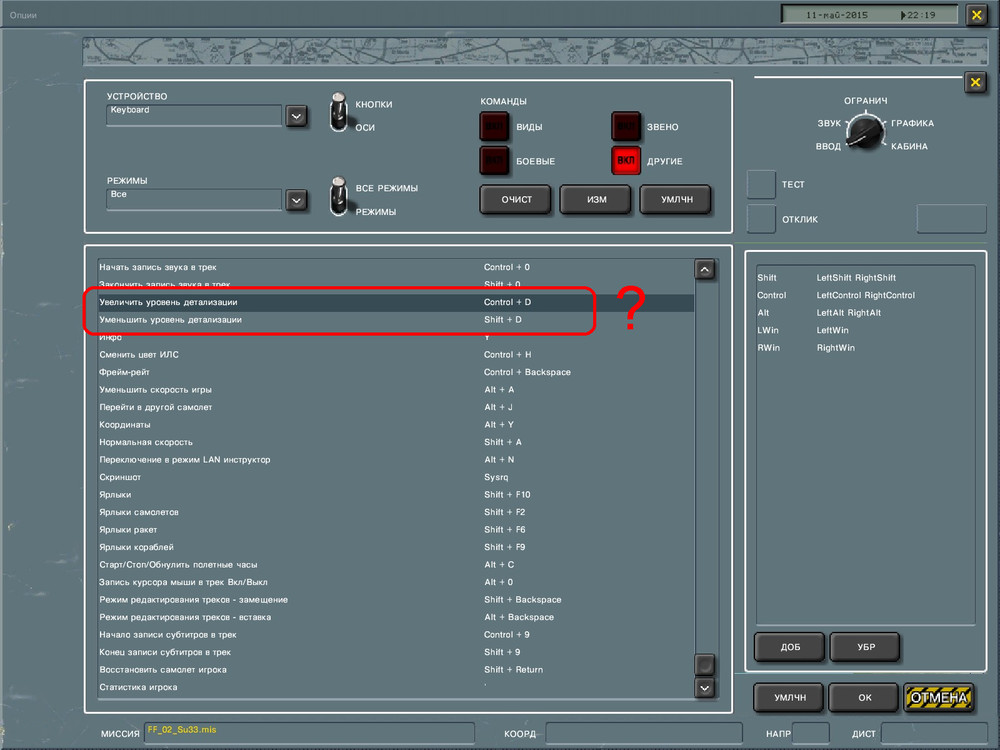
Task: Select 'Сменить цвет ИЛС' row
Action: pyautogui.click(x=395, y=355)
